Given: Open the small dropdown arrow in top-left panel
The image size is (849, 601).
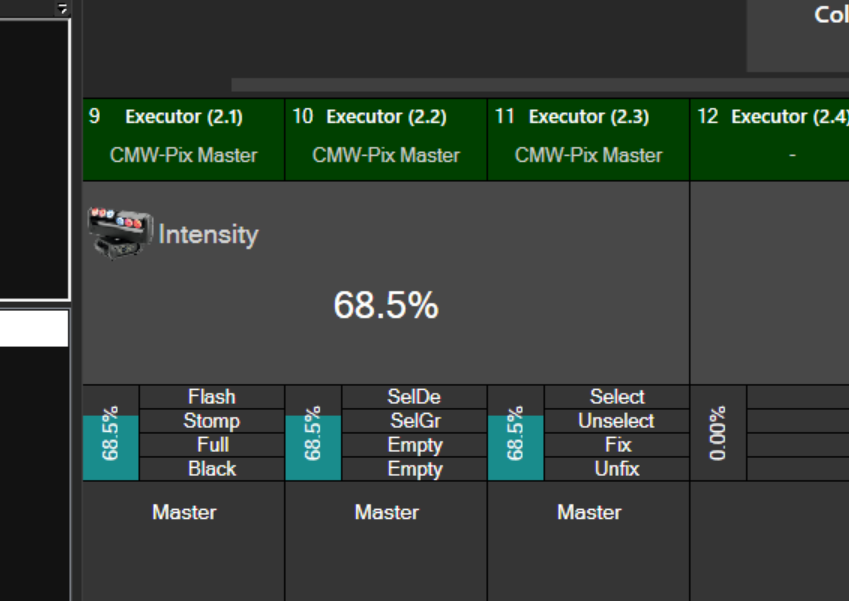Looking at the screenshot, I should coord(62,9).
